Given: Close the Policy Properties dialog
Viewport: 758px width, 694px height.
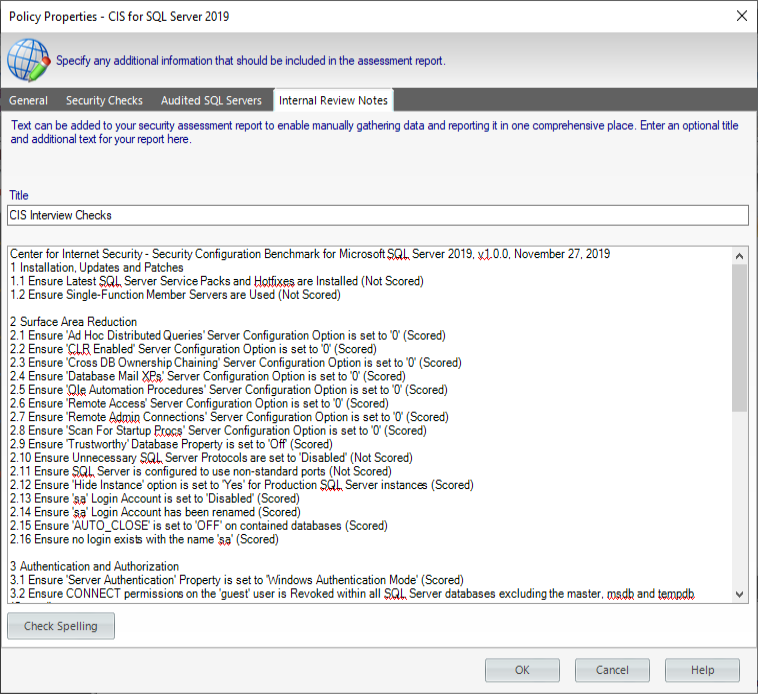Looking at the screenshot, I should (742, 16).
